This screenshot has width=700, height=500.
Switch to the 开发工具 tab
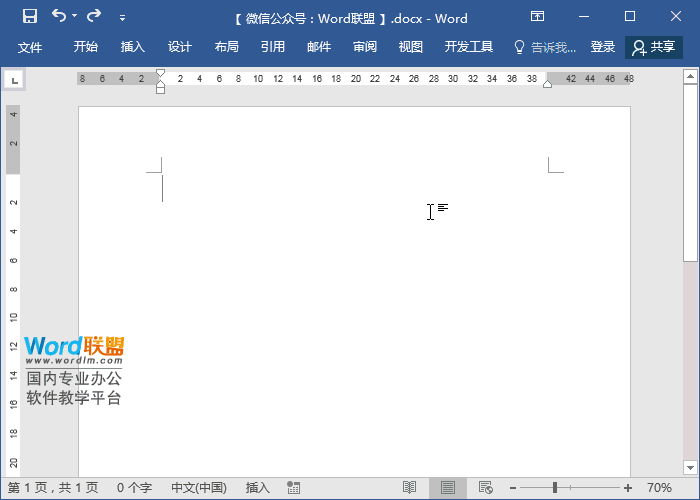click(469, 47)
